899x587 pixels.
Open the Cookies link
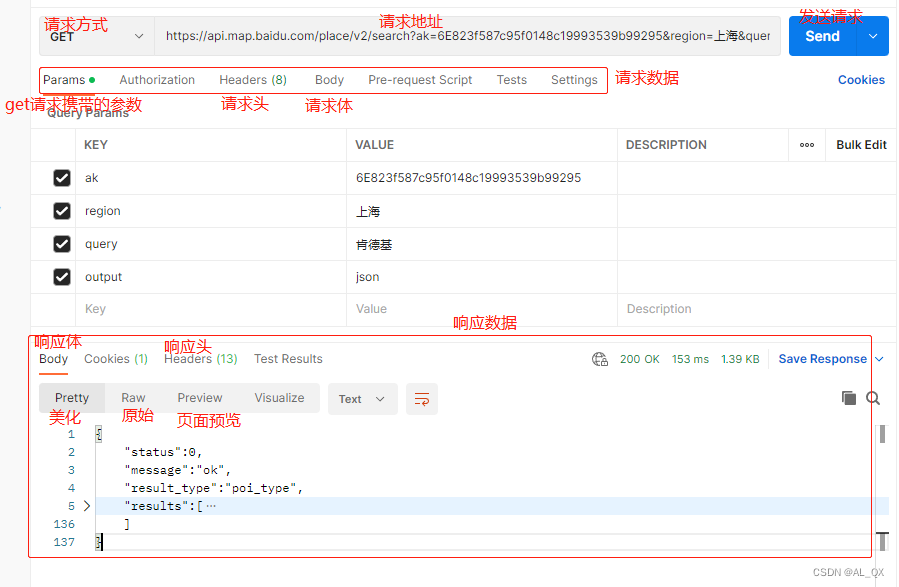861,80
